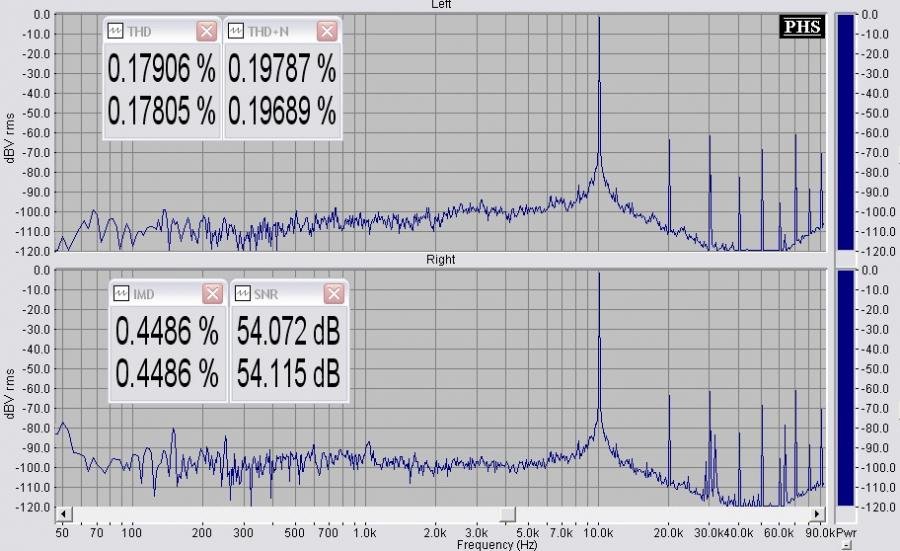Click the SNR window waveform icon
Screen dimensions: 900x551
click(x=242, y=293)
